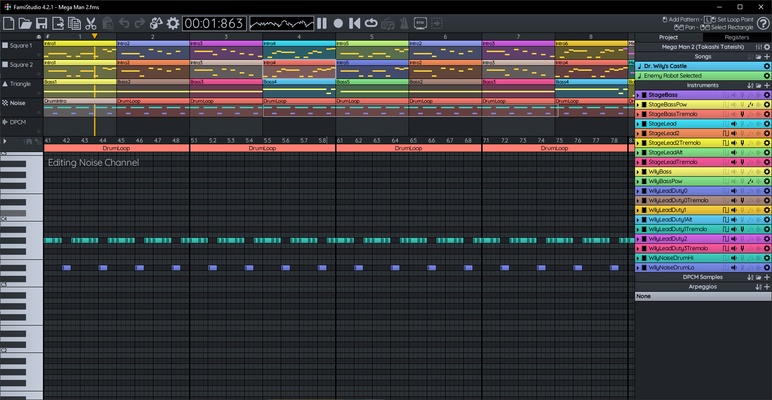Image resolution: width=772 pixels, height=400 pixels.
Task: Add a new instrument with Instruments plus
Action: point(767,85)
